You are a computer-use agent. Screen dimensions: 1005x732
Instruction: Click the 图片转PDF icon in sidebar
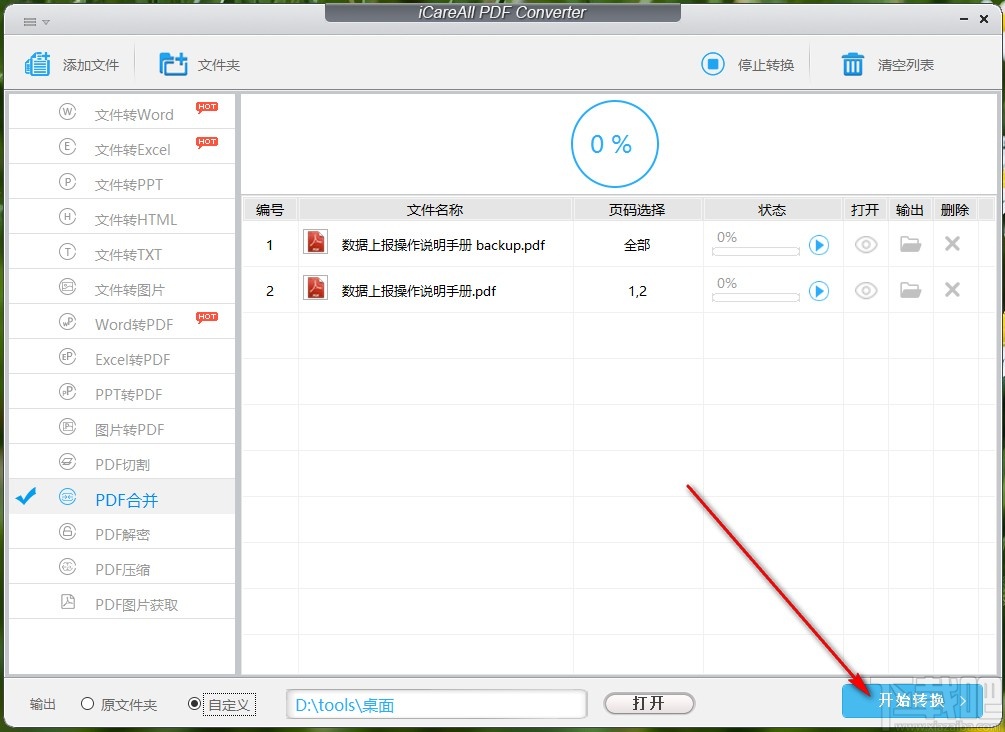pyautogui.click(x=67, y=426)
